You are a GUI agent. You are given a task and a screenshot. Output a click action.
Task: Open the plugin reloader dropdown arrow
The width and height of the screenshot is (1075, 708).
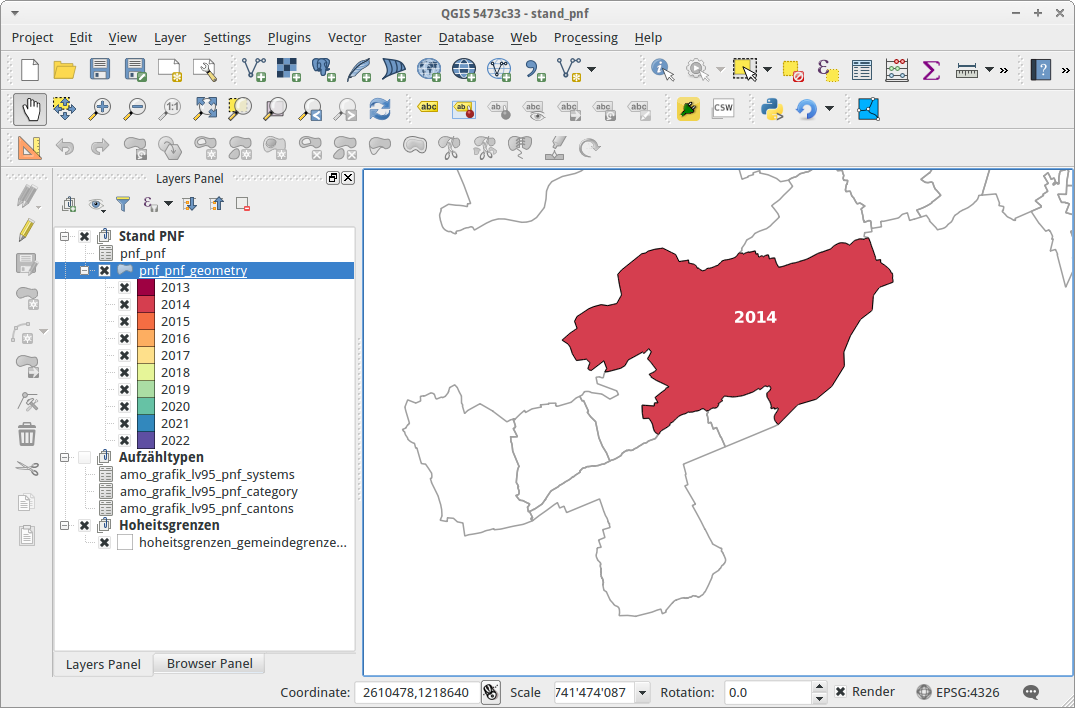[x=830, y=109]
